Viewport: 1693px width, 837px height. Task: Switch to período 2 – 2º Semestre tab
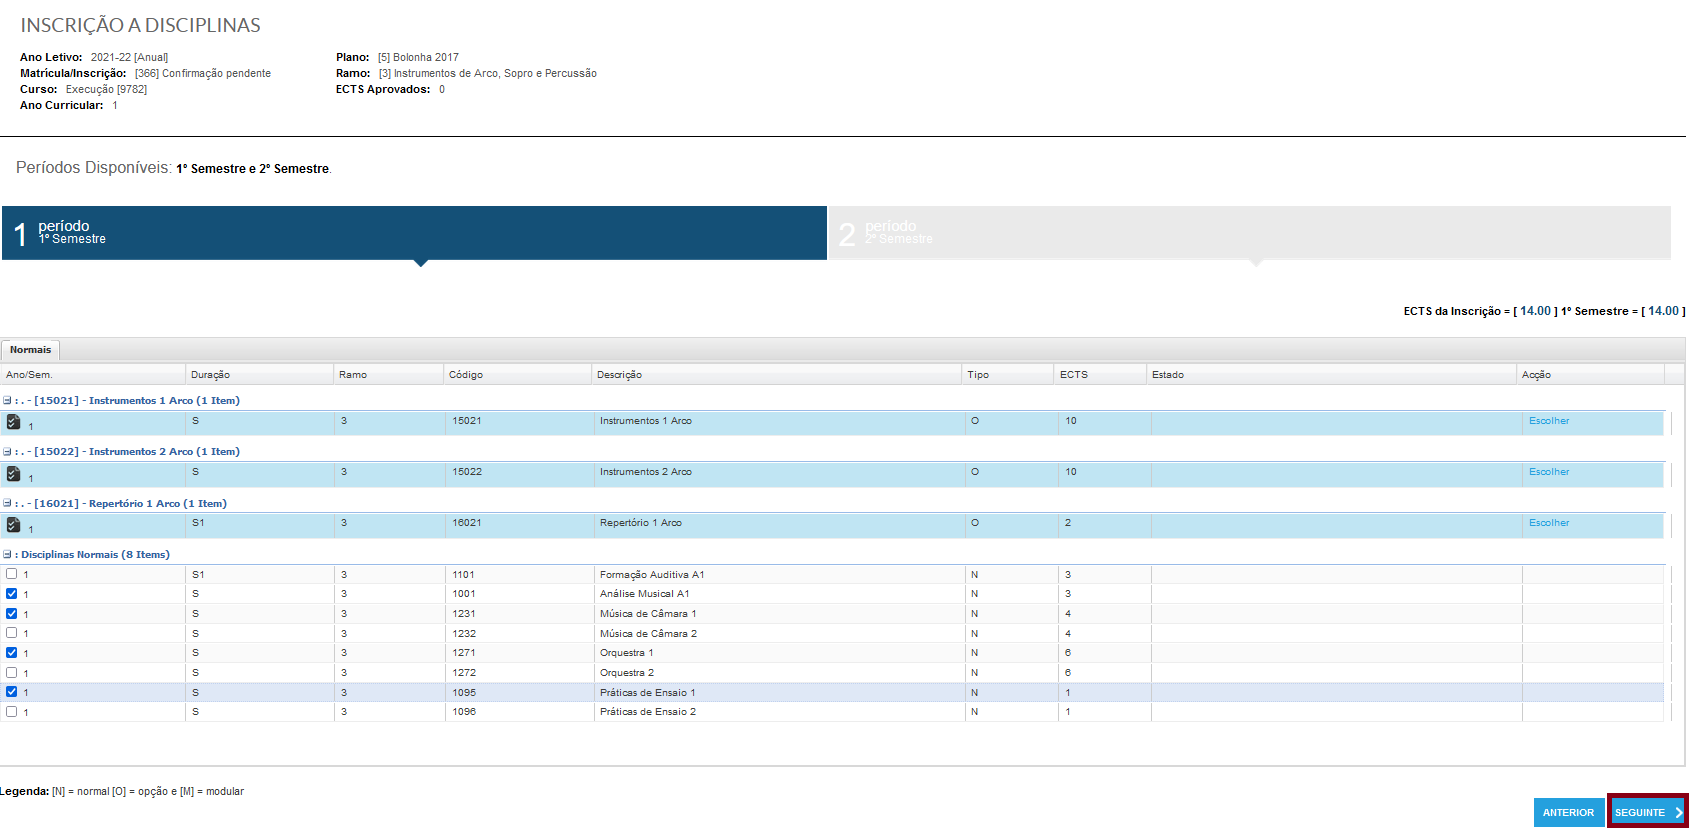click(x=1250, y=233)
